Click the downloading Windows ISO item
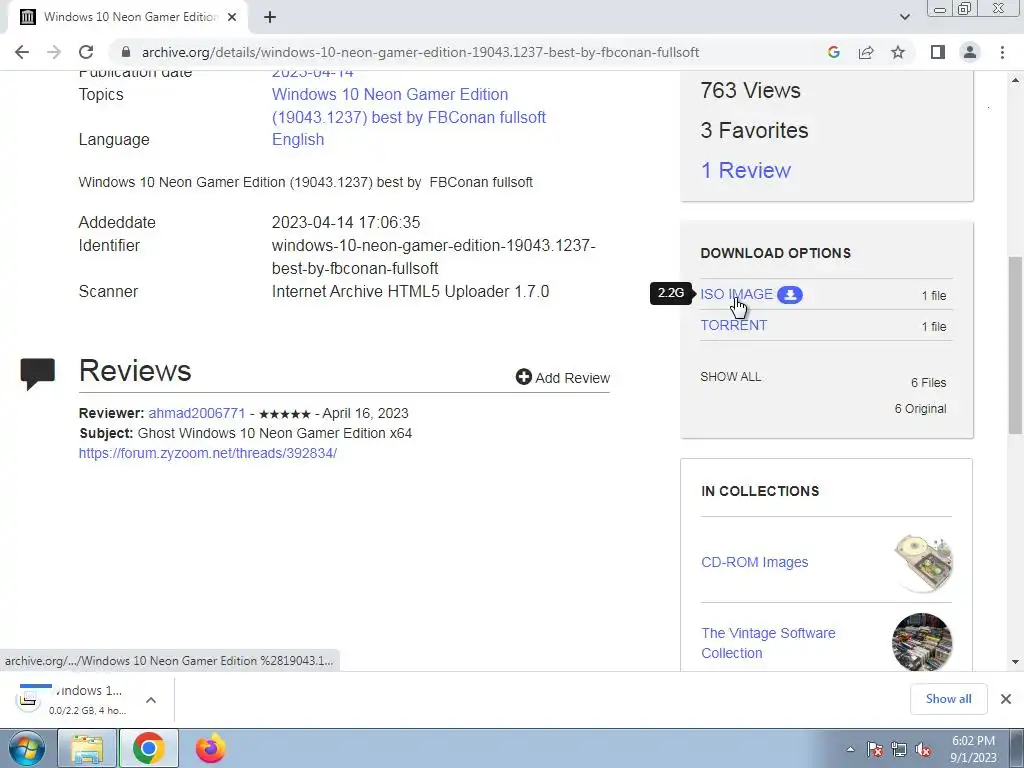This screenshot has width=1024, height=768. click(72, 700)
